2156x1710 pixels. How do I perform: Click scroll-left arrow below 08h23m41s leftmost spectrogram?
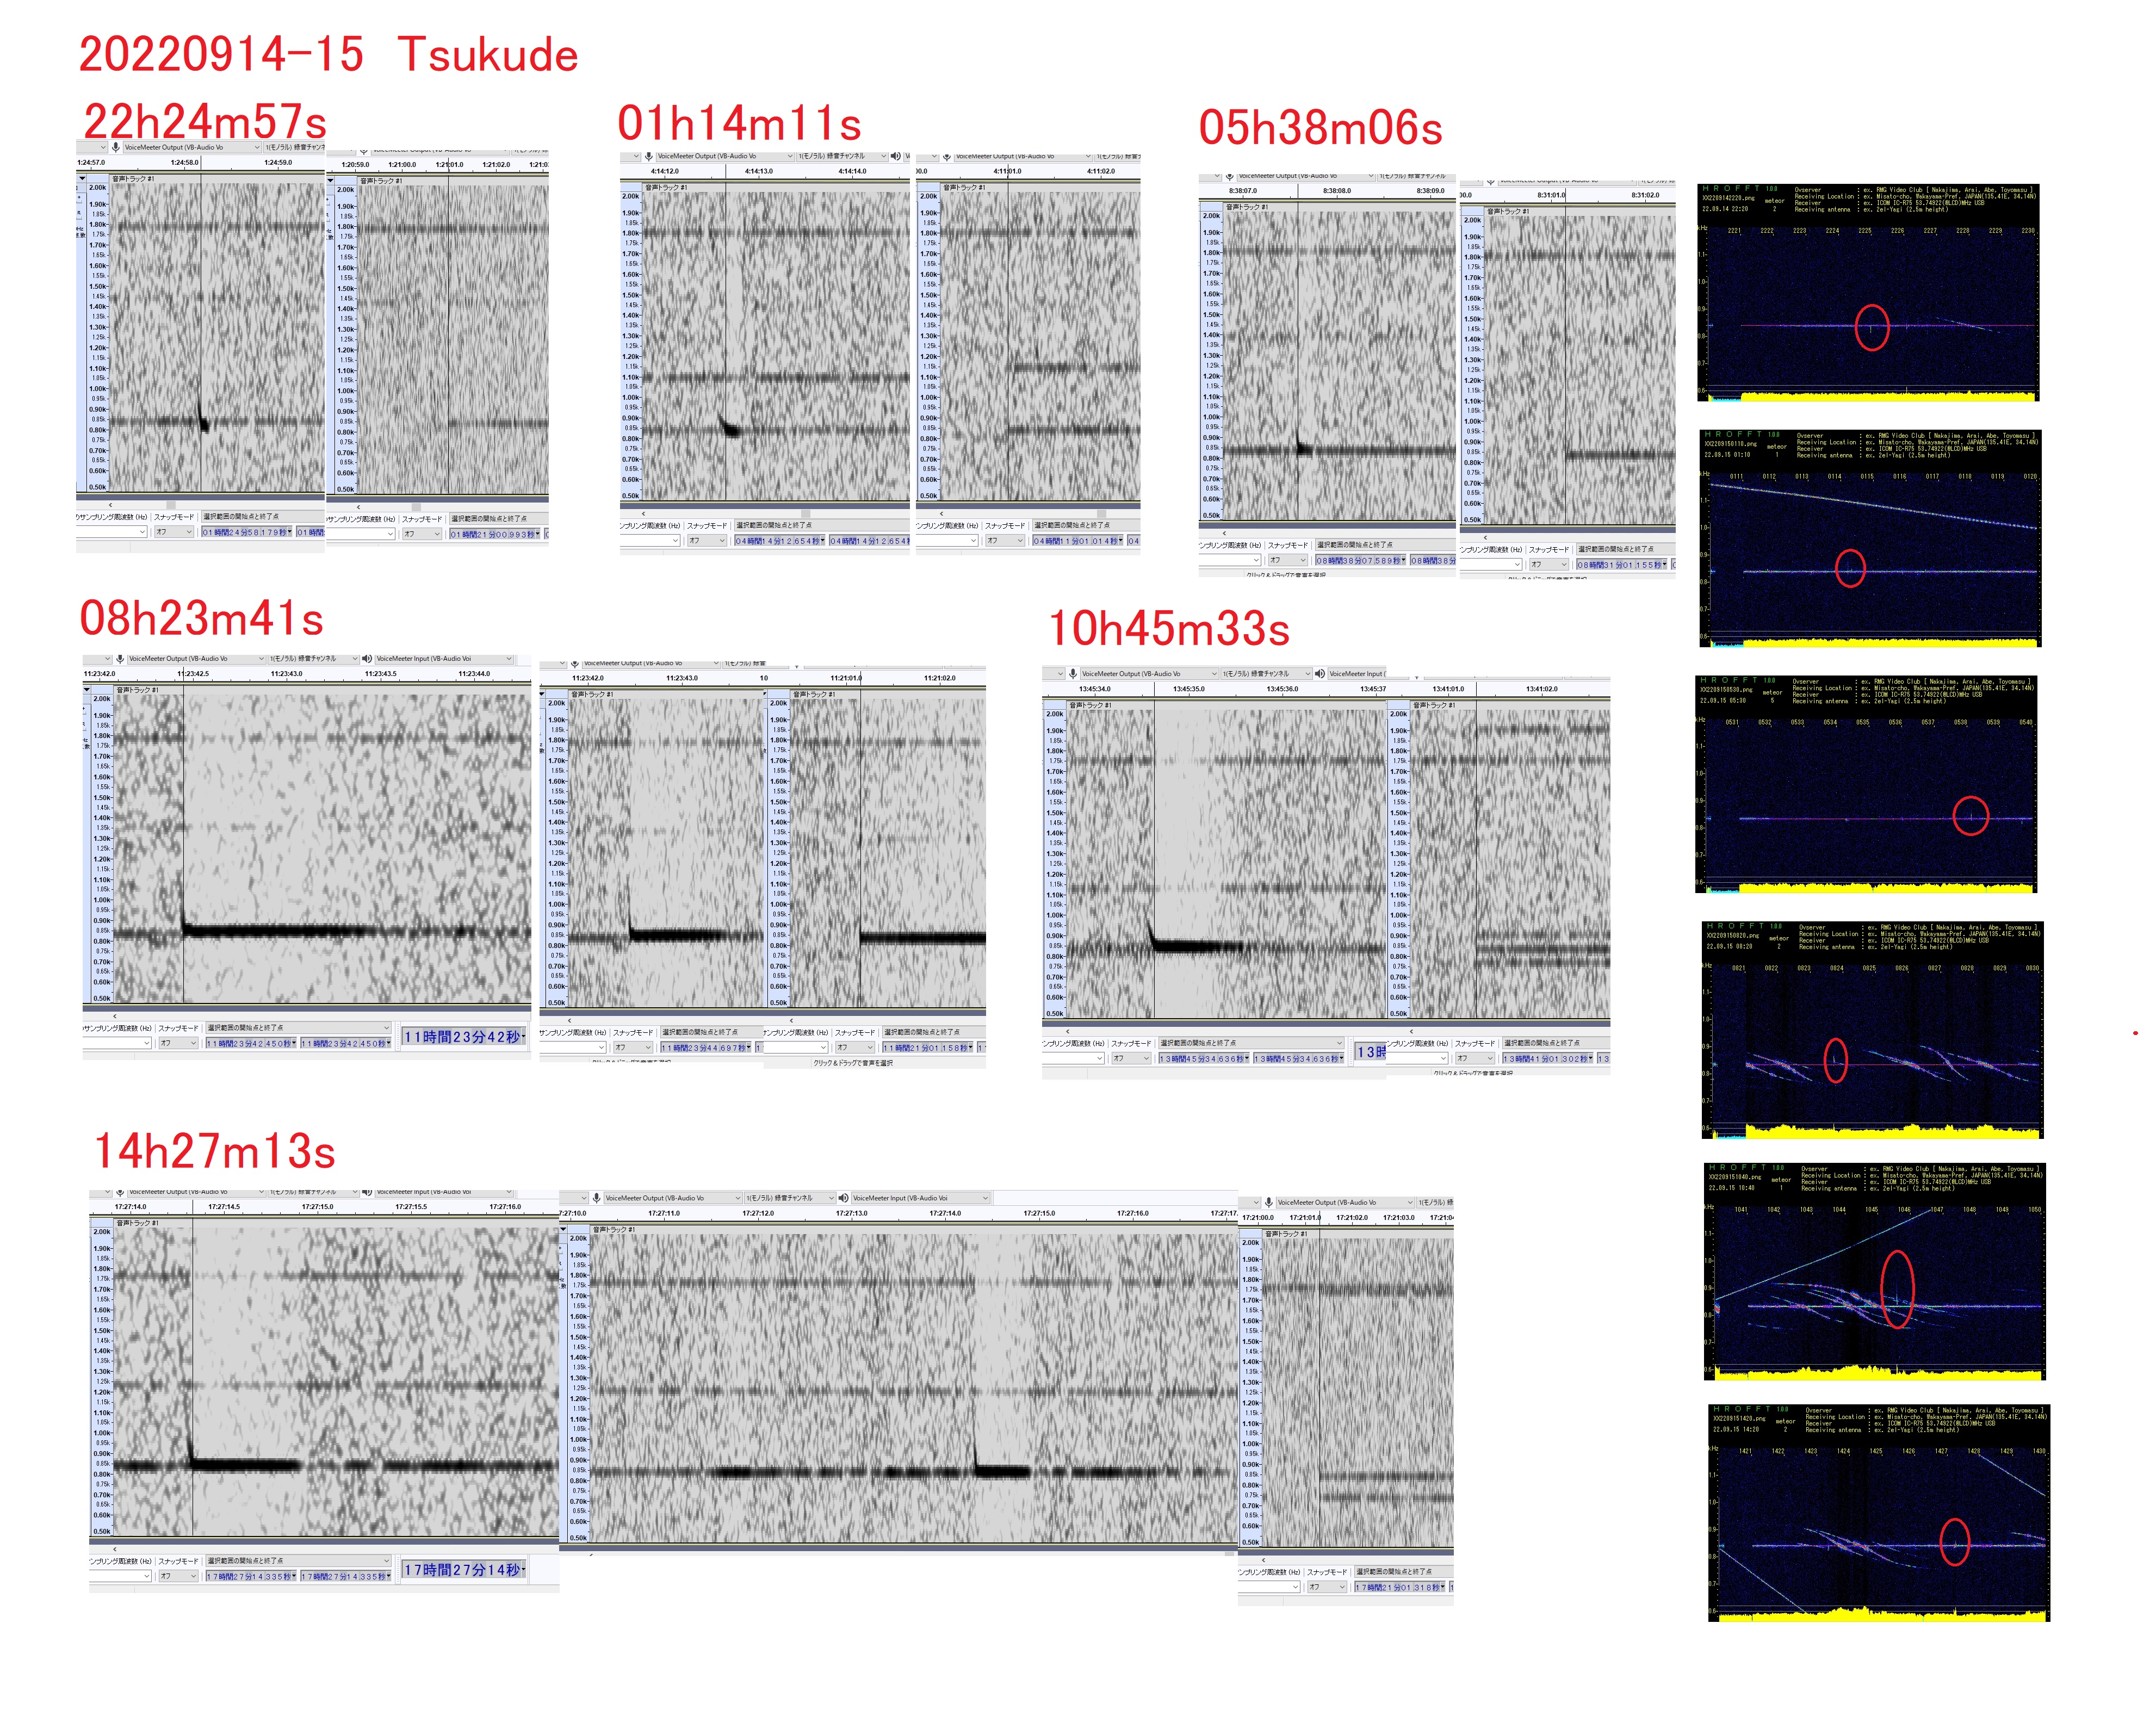tap(114, 1016)
